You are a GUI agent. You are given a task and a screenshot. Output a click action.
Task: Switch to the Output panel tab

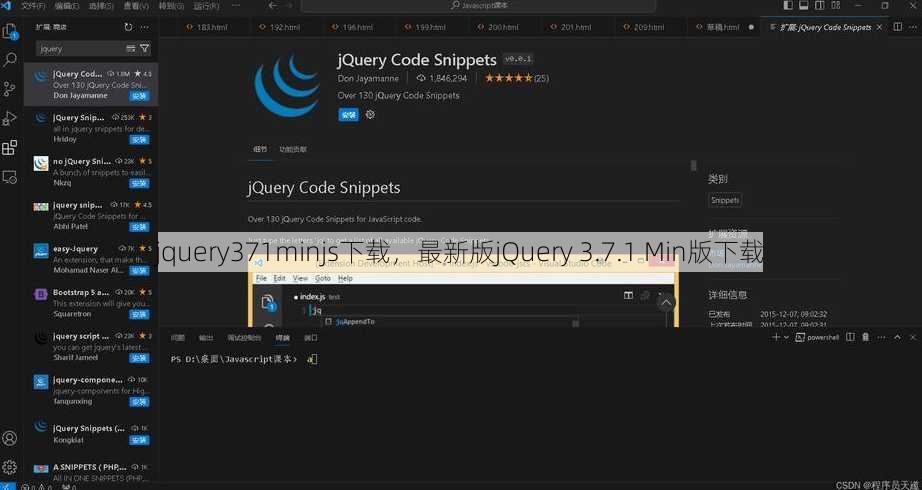[206, 338]
